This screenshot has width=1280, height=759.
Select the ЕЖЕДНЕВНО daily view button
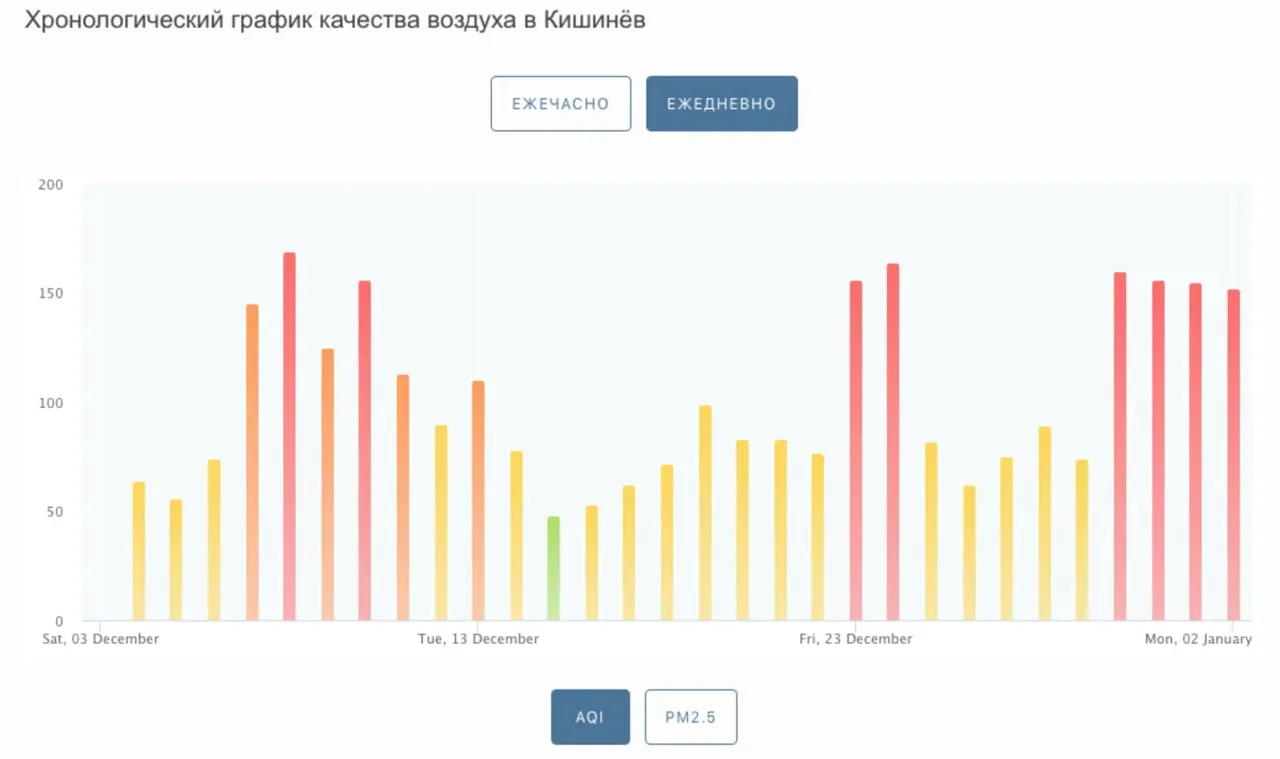coord(721,103)
